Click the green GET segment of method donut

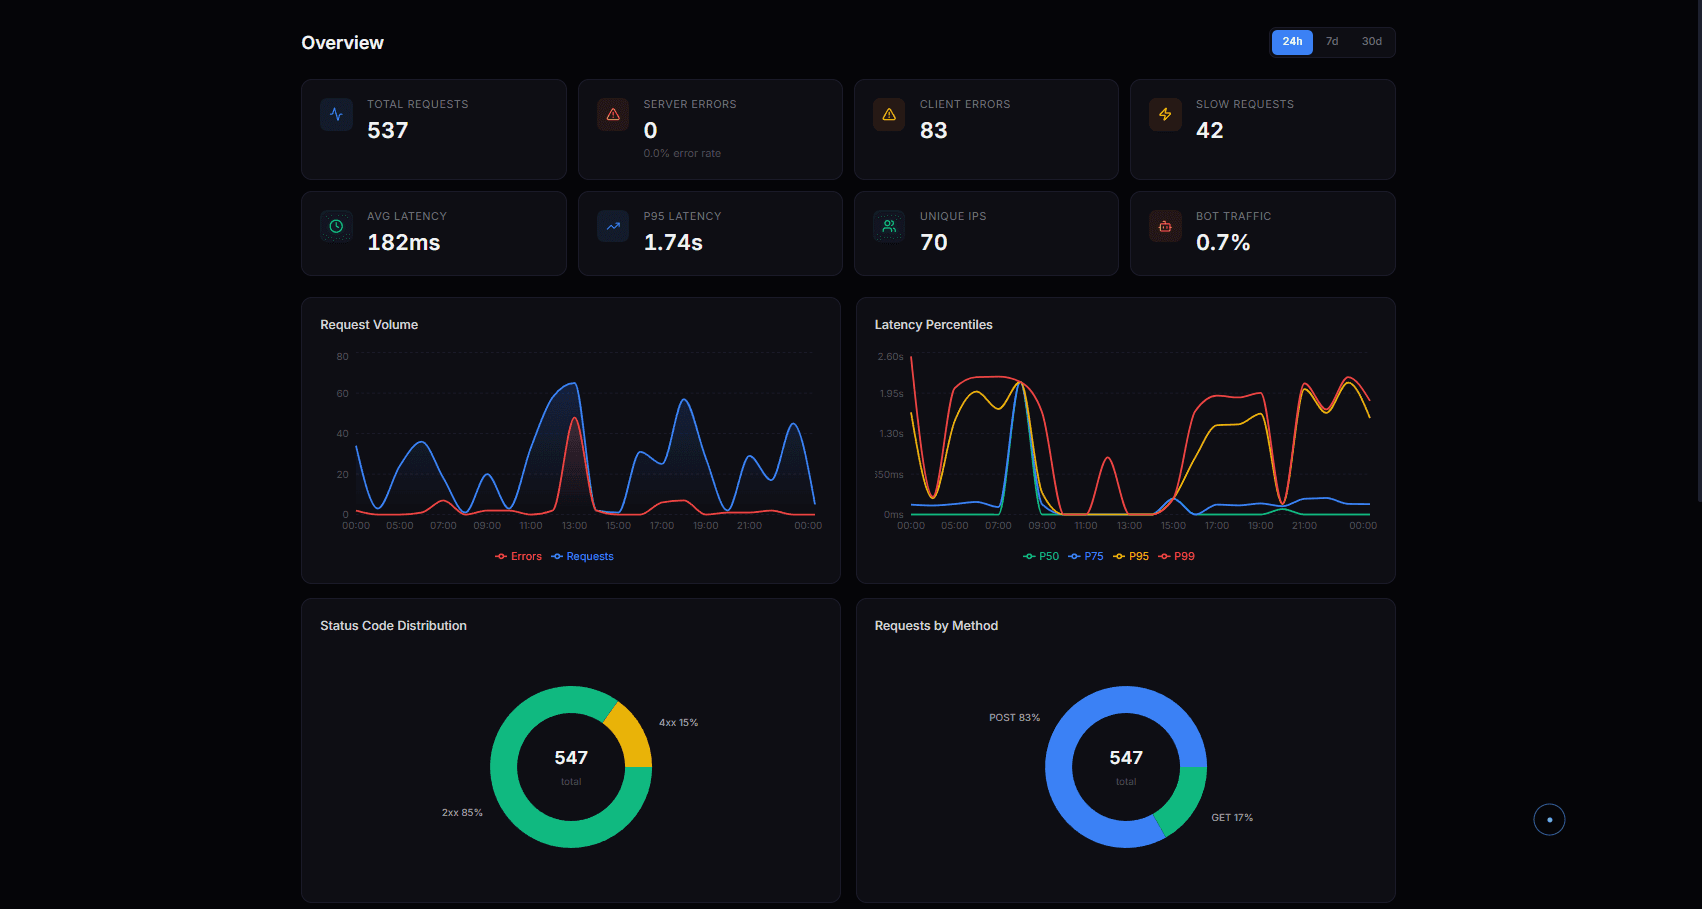1183,801
